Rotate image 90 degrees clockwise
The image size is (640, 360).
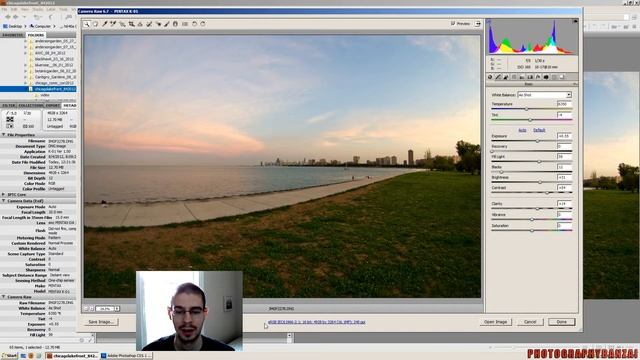click(203, 24)
